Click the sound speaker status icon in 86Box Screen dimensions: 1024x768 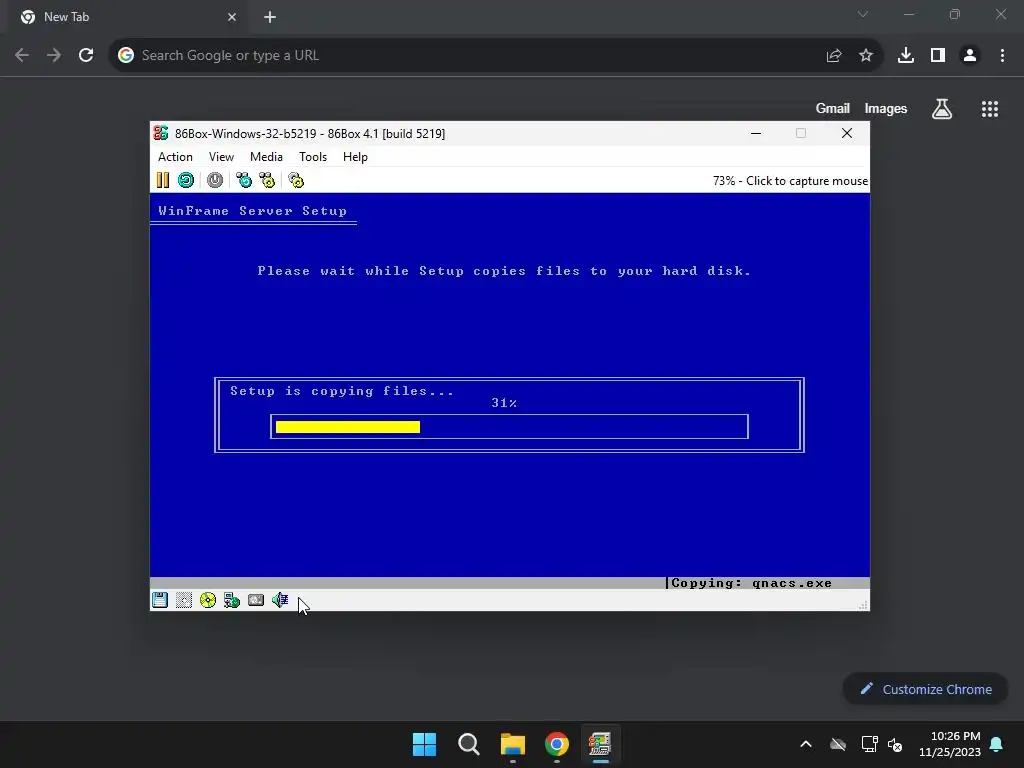tap(280, 600)
